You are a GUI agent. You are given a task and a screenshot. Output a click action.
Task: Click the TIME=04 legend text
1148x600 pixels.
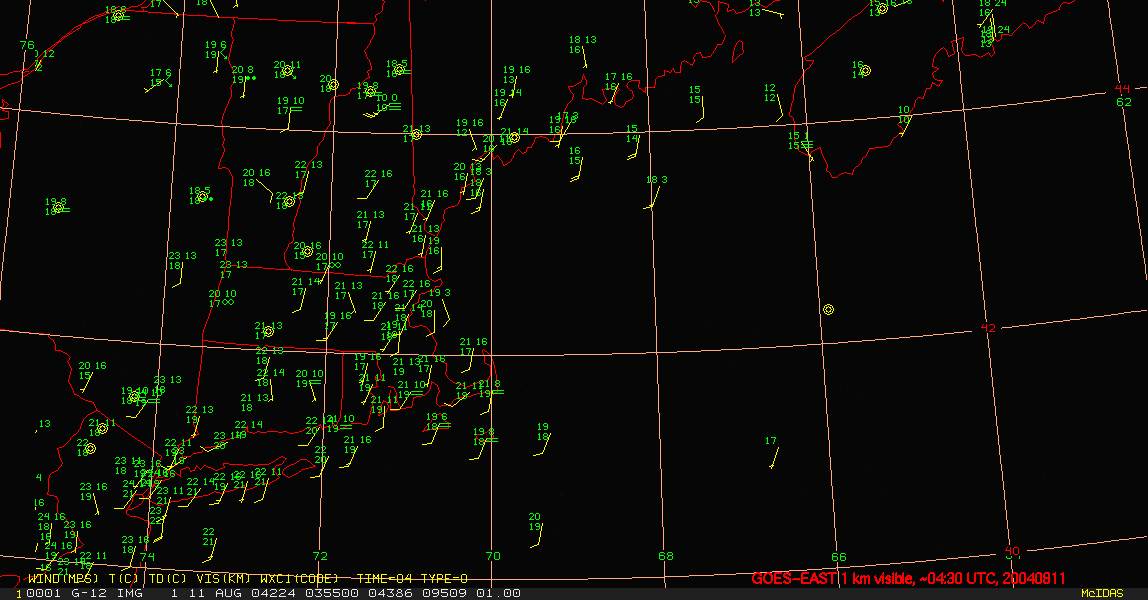[x=385, y=579]
